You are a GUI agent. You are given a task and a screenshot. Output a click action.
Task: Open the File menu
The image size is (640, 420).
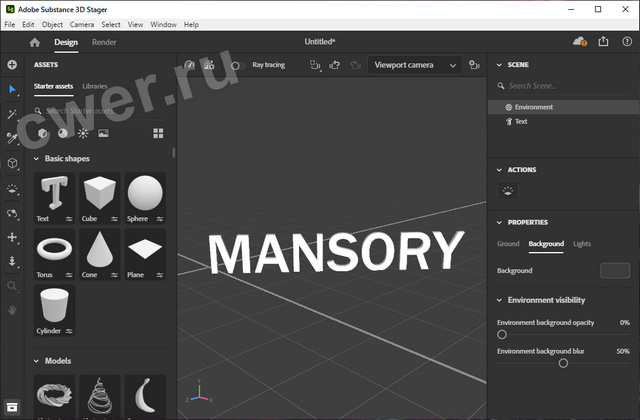10,24
